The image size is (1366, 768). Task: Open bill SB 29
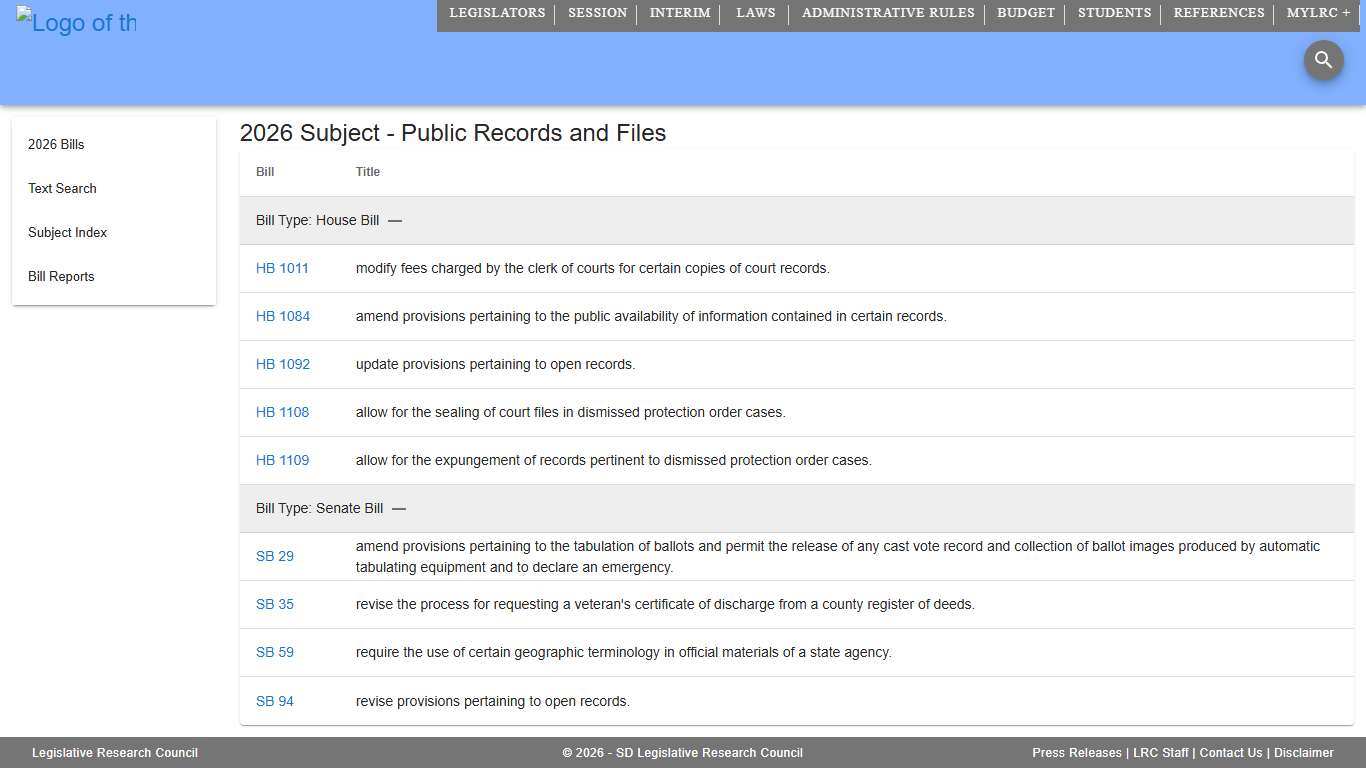tap(275, 556)
